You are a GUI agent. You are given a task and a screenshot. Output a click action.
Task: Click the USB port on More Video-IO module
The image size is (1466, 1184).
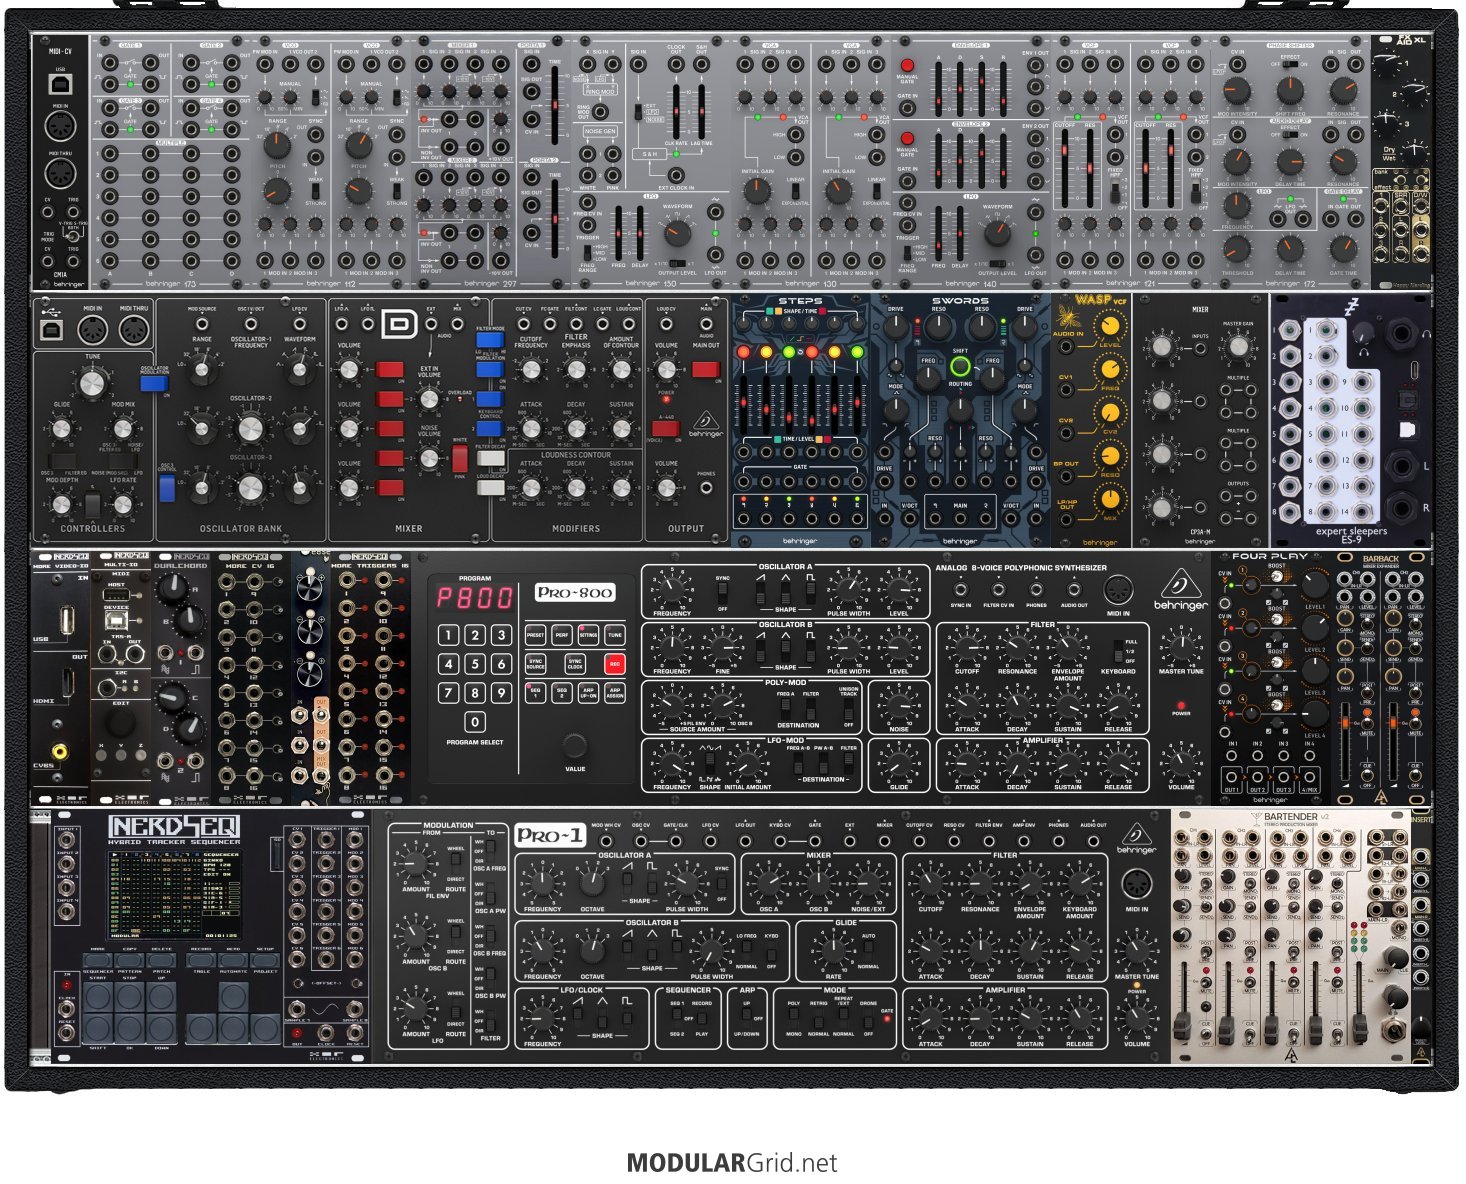67,622
